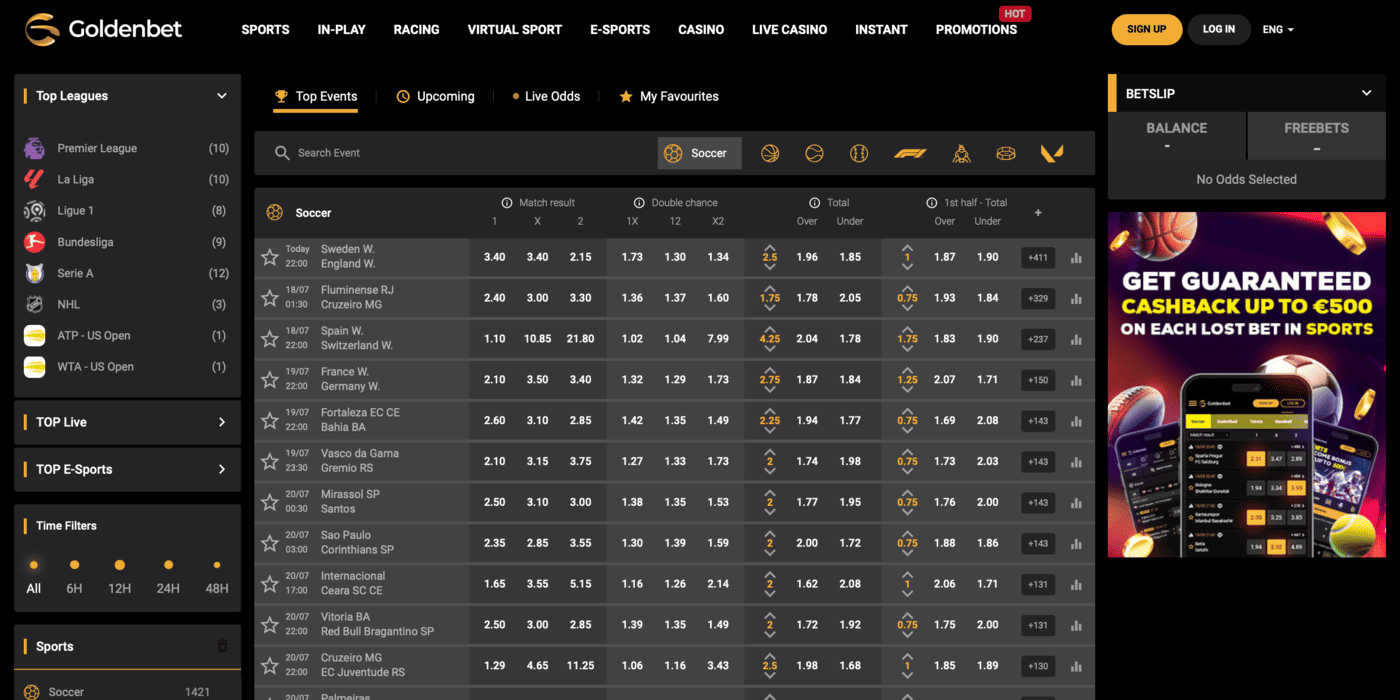Open statistics chart for Fluminense RJ match
Image resolution: width=1400 pixels, height=700 pixels.
pyautogui.click(x=1076, y=299)
